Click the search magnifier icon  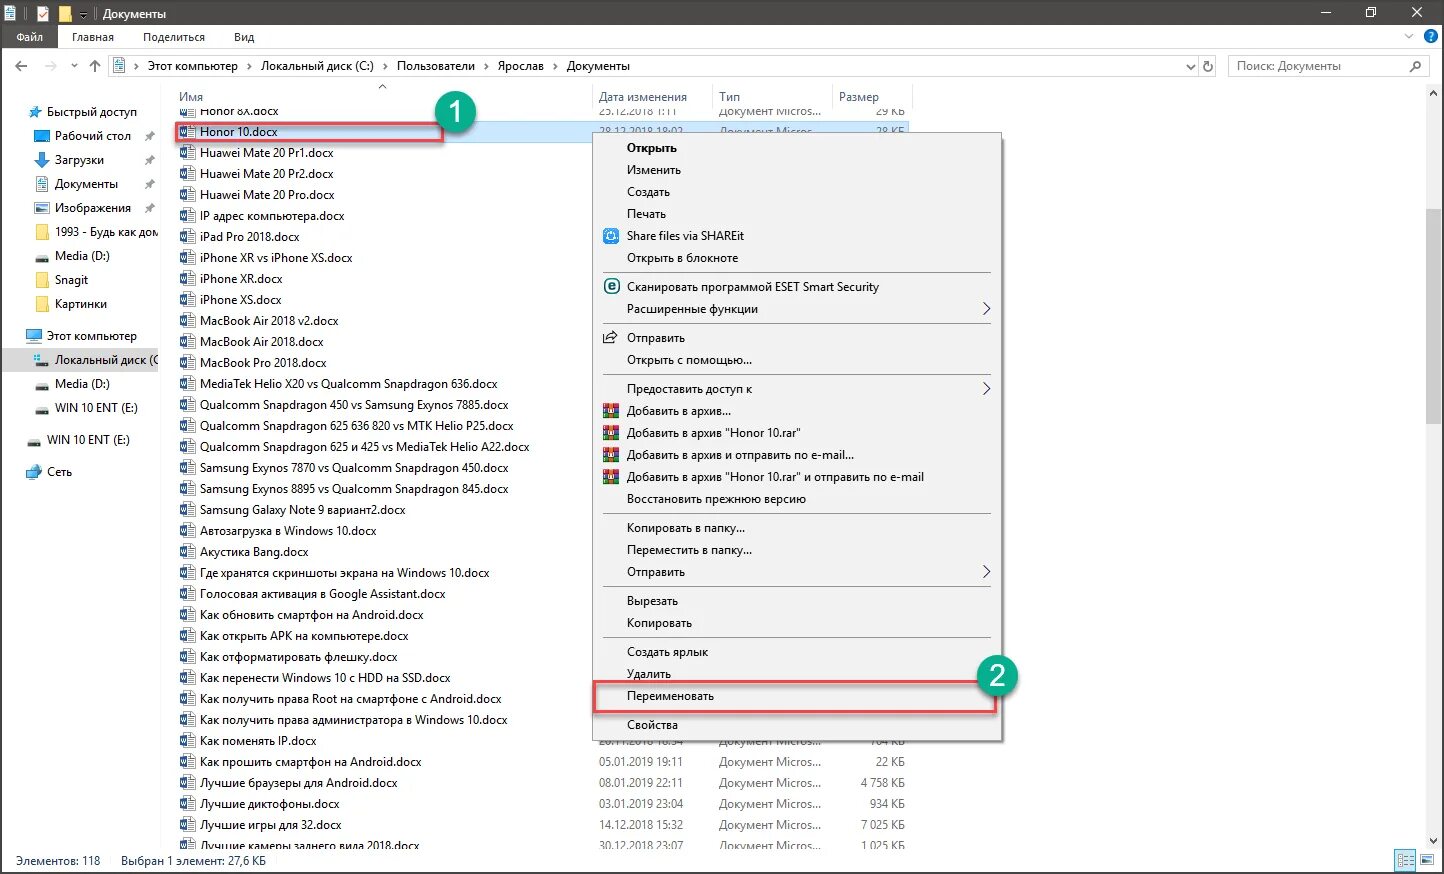(1415, 66)
